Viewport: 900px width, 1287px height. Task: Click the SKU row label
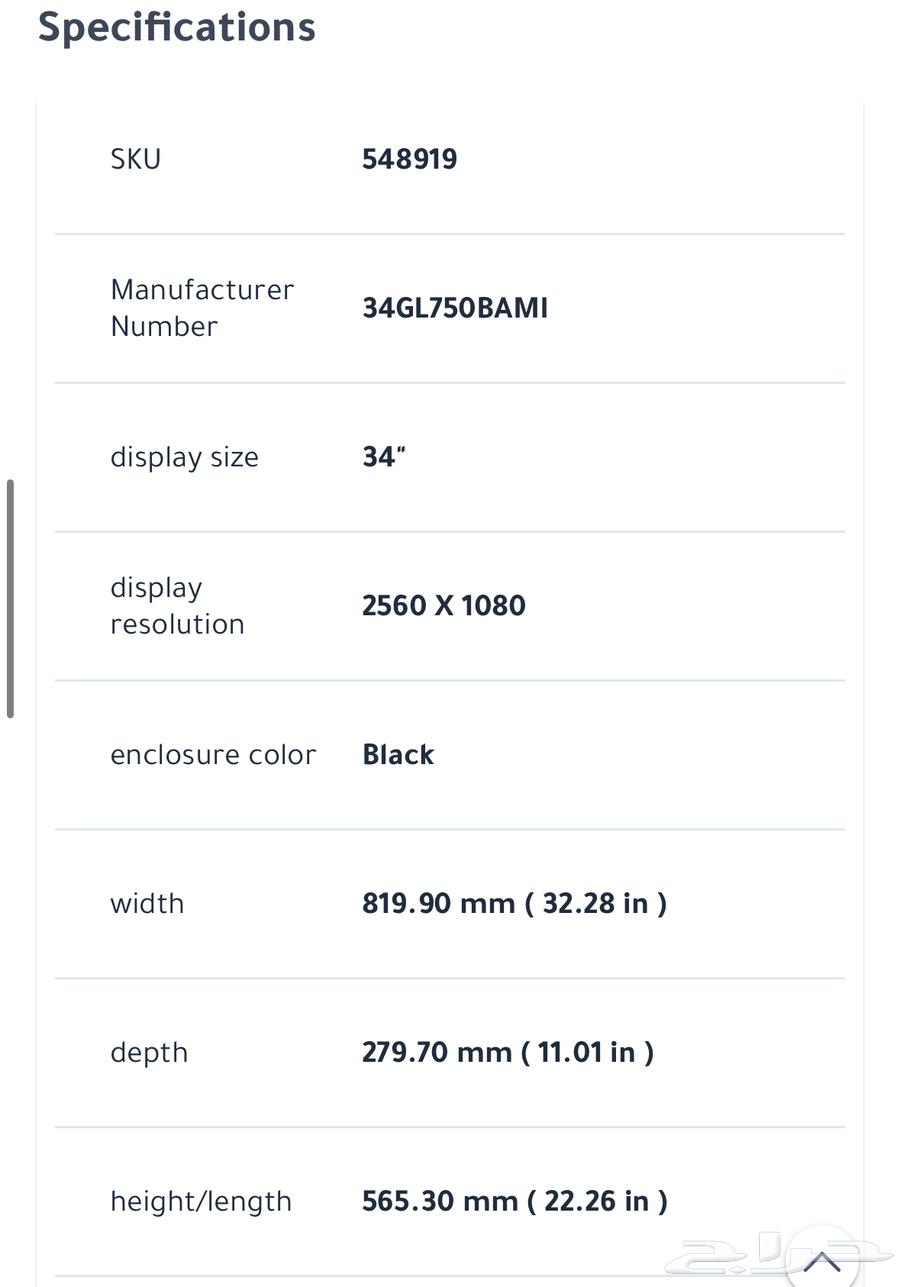[135, 159]
